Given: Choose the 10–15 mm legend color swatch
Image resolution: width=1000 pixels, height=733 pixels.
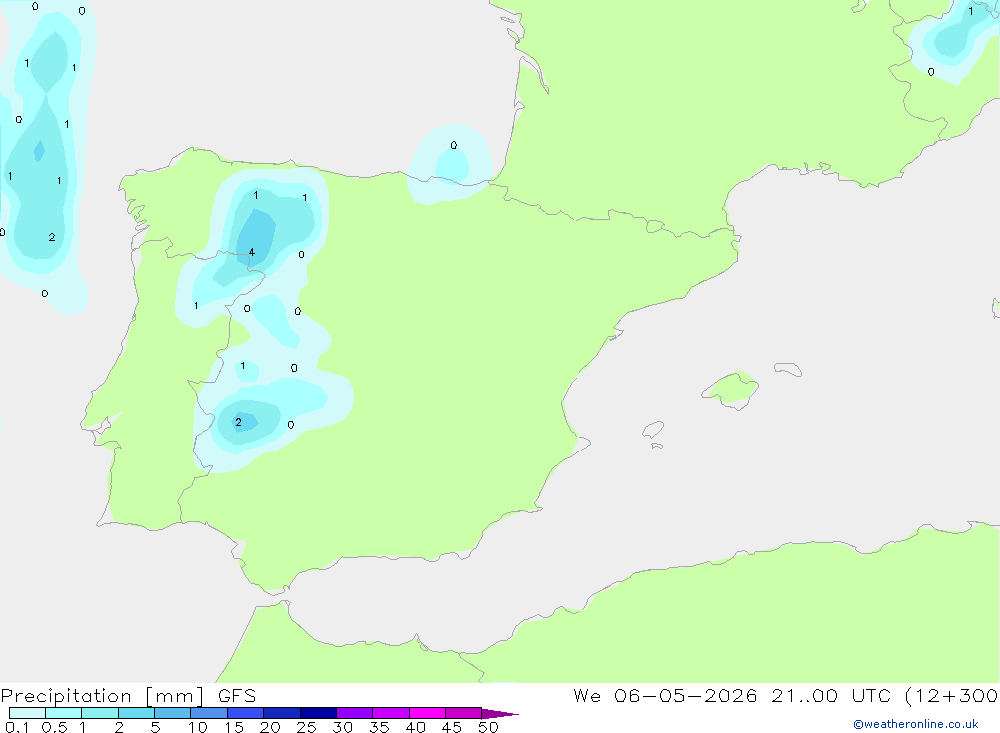Looking at the screenshot, I should (209, 713).
